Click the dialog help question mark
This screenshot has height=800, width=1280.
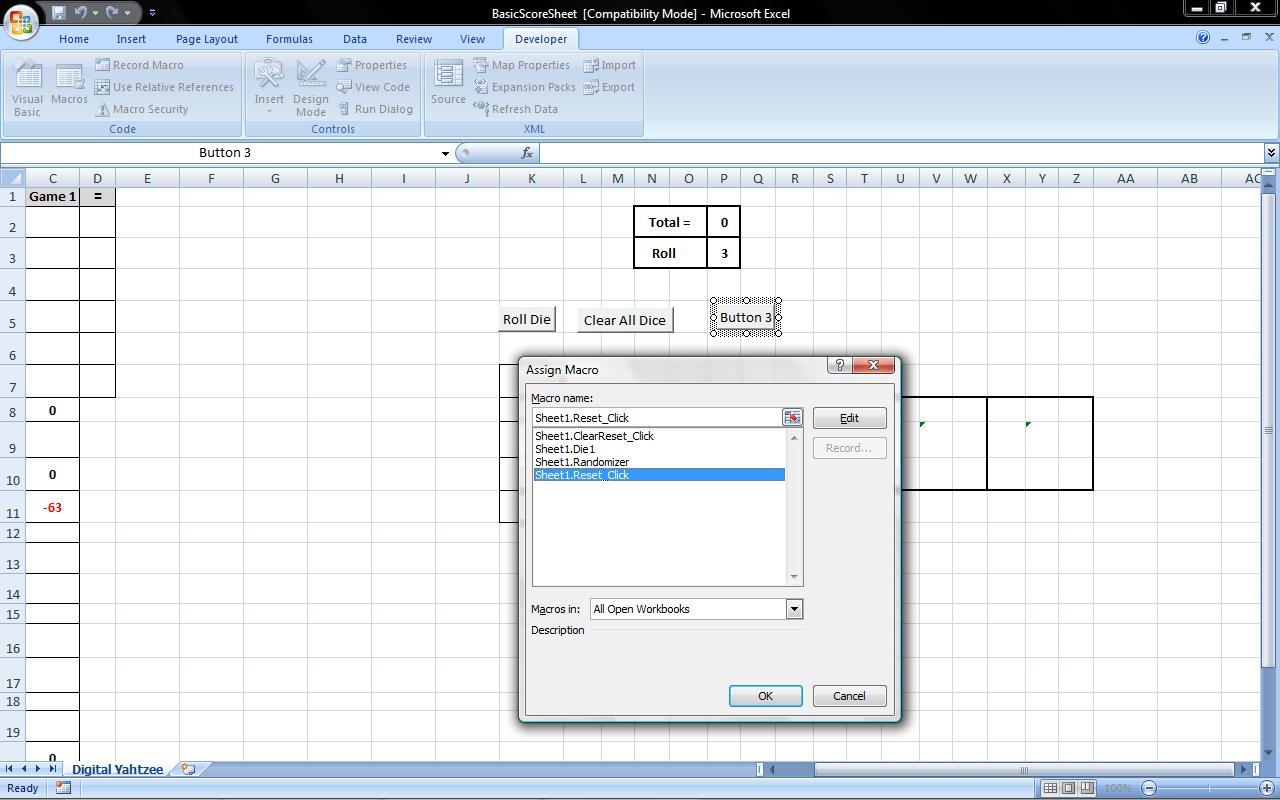pyautogui.click(x=840, y=366)
